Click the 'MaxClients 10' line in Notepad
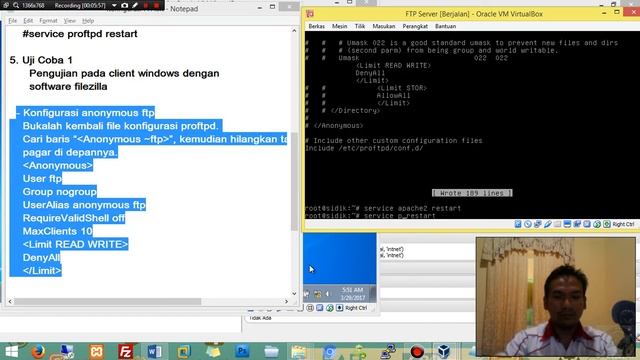This screenshot has width=640, height=360. (58, 231)
